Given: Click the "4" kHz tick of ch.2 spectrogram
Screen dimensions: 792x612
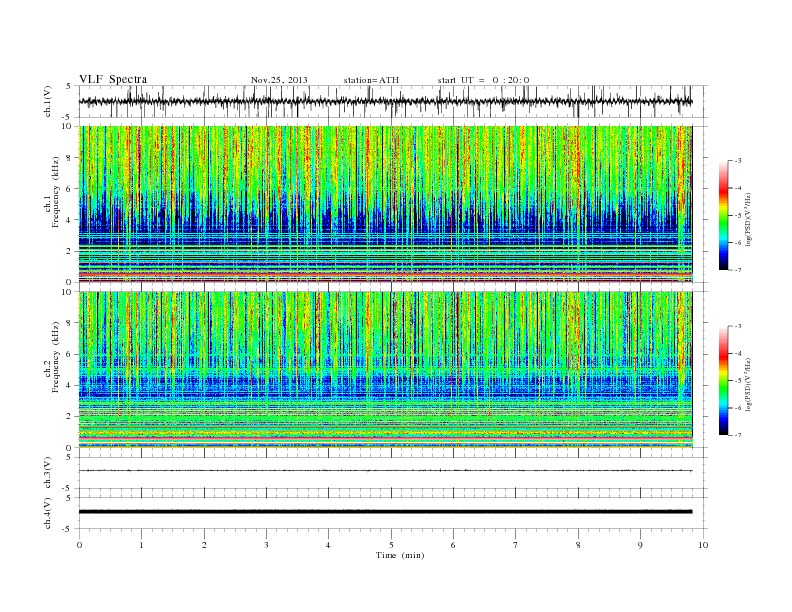Looking at the screenshot, I should click(70, 385).
